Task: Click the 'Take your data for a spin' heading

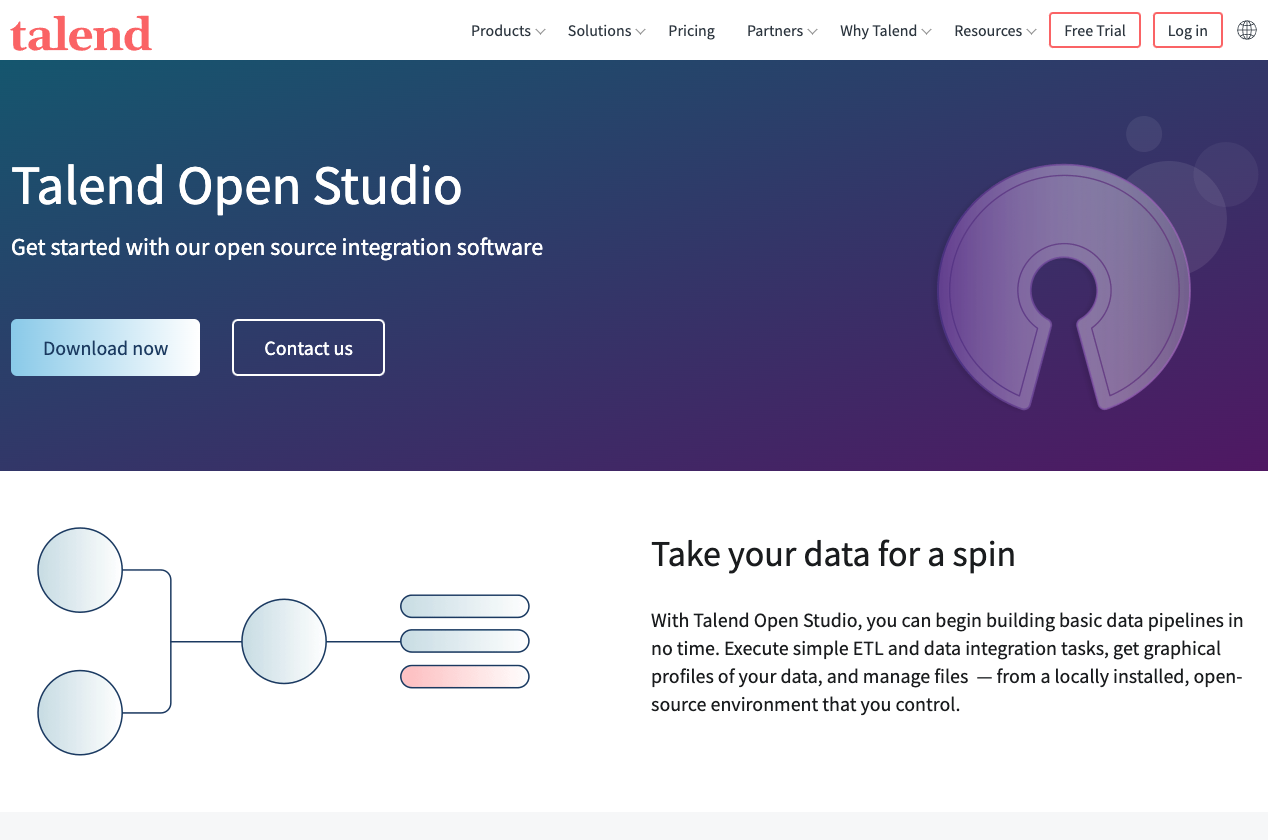Action: click(833, 553)
